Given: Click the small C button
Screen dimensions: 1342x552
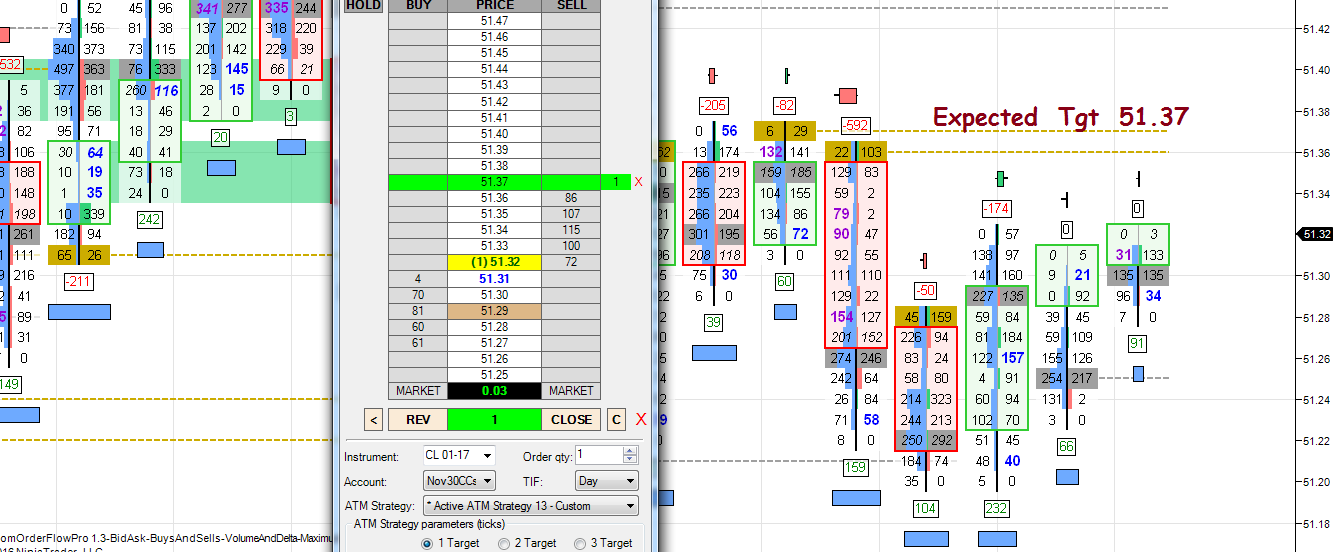Looking at the screenshot, I should pos(616,420).
